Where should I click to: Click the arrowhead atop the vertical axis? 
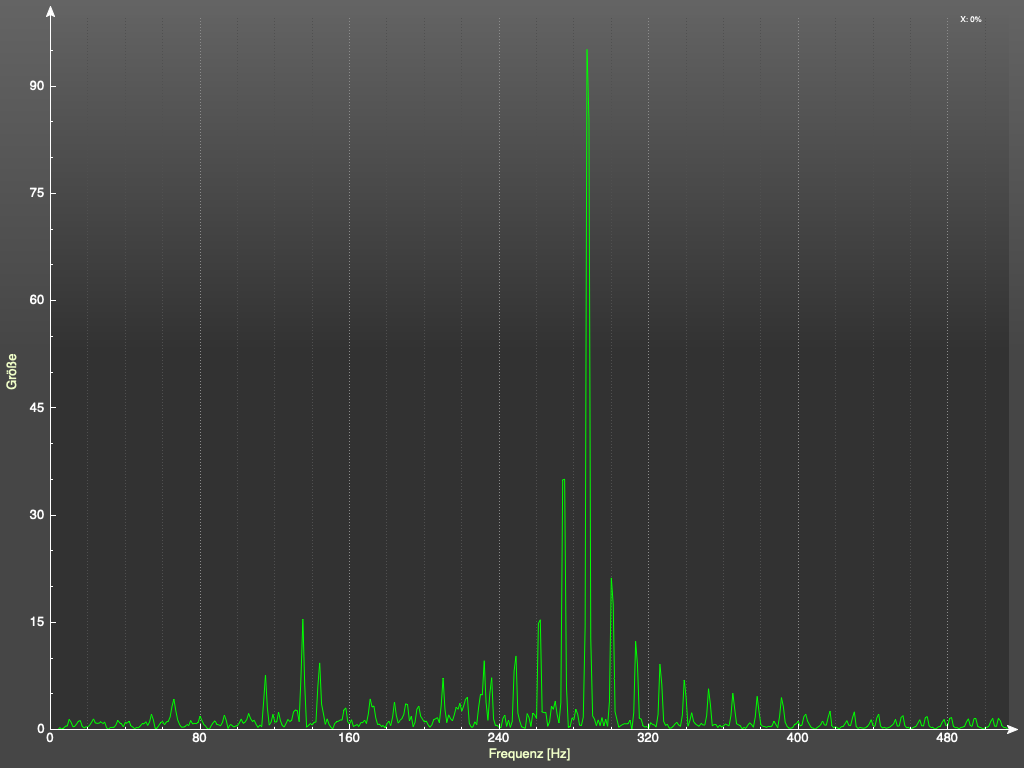[x=50, y=12]
